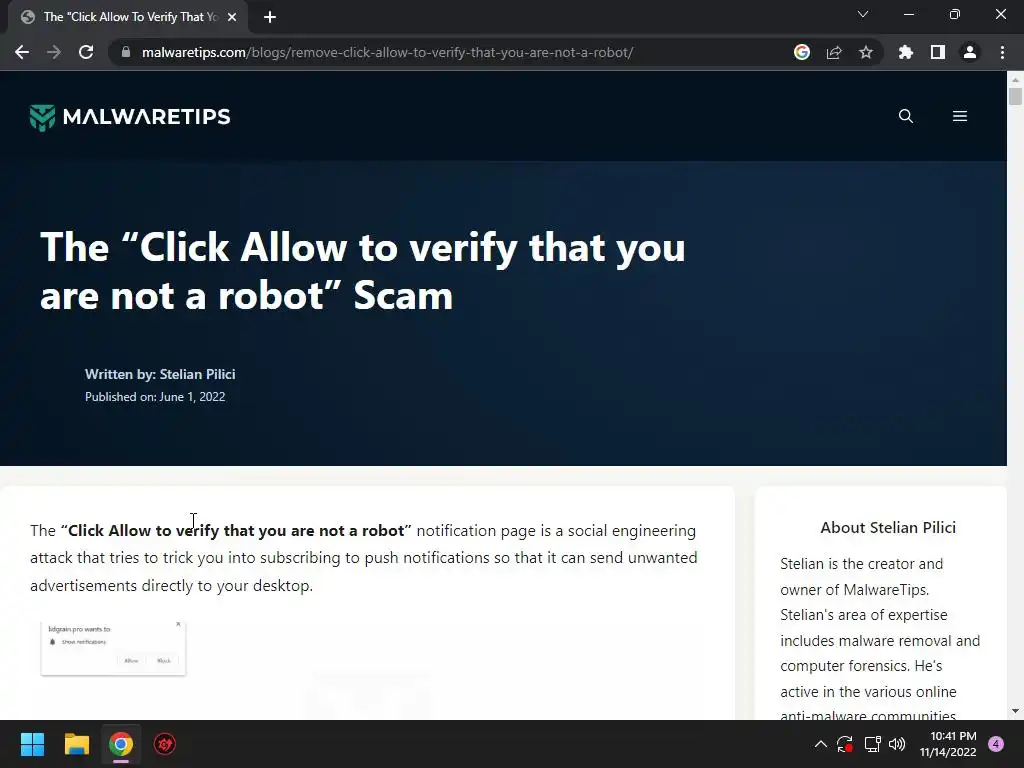This screenshot has height=768, width=1024.
Task: Reload the current page
Action: [x=86, y=52]
